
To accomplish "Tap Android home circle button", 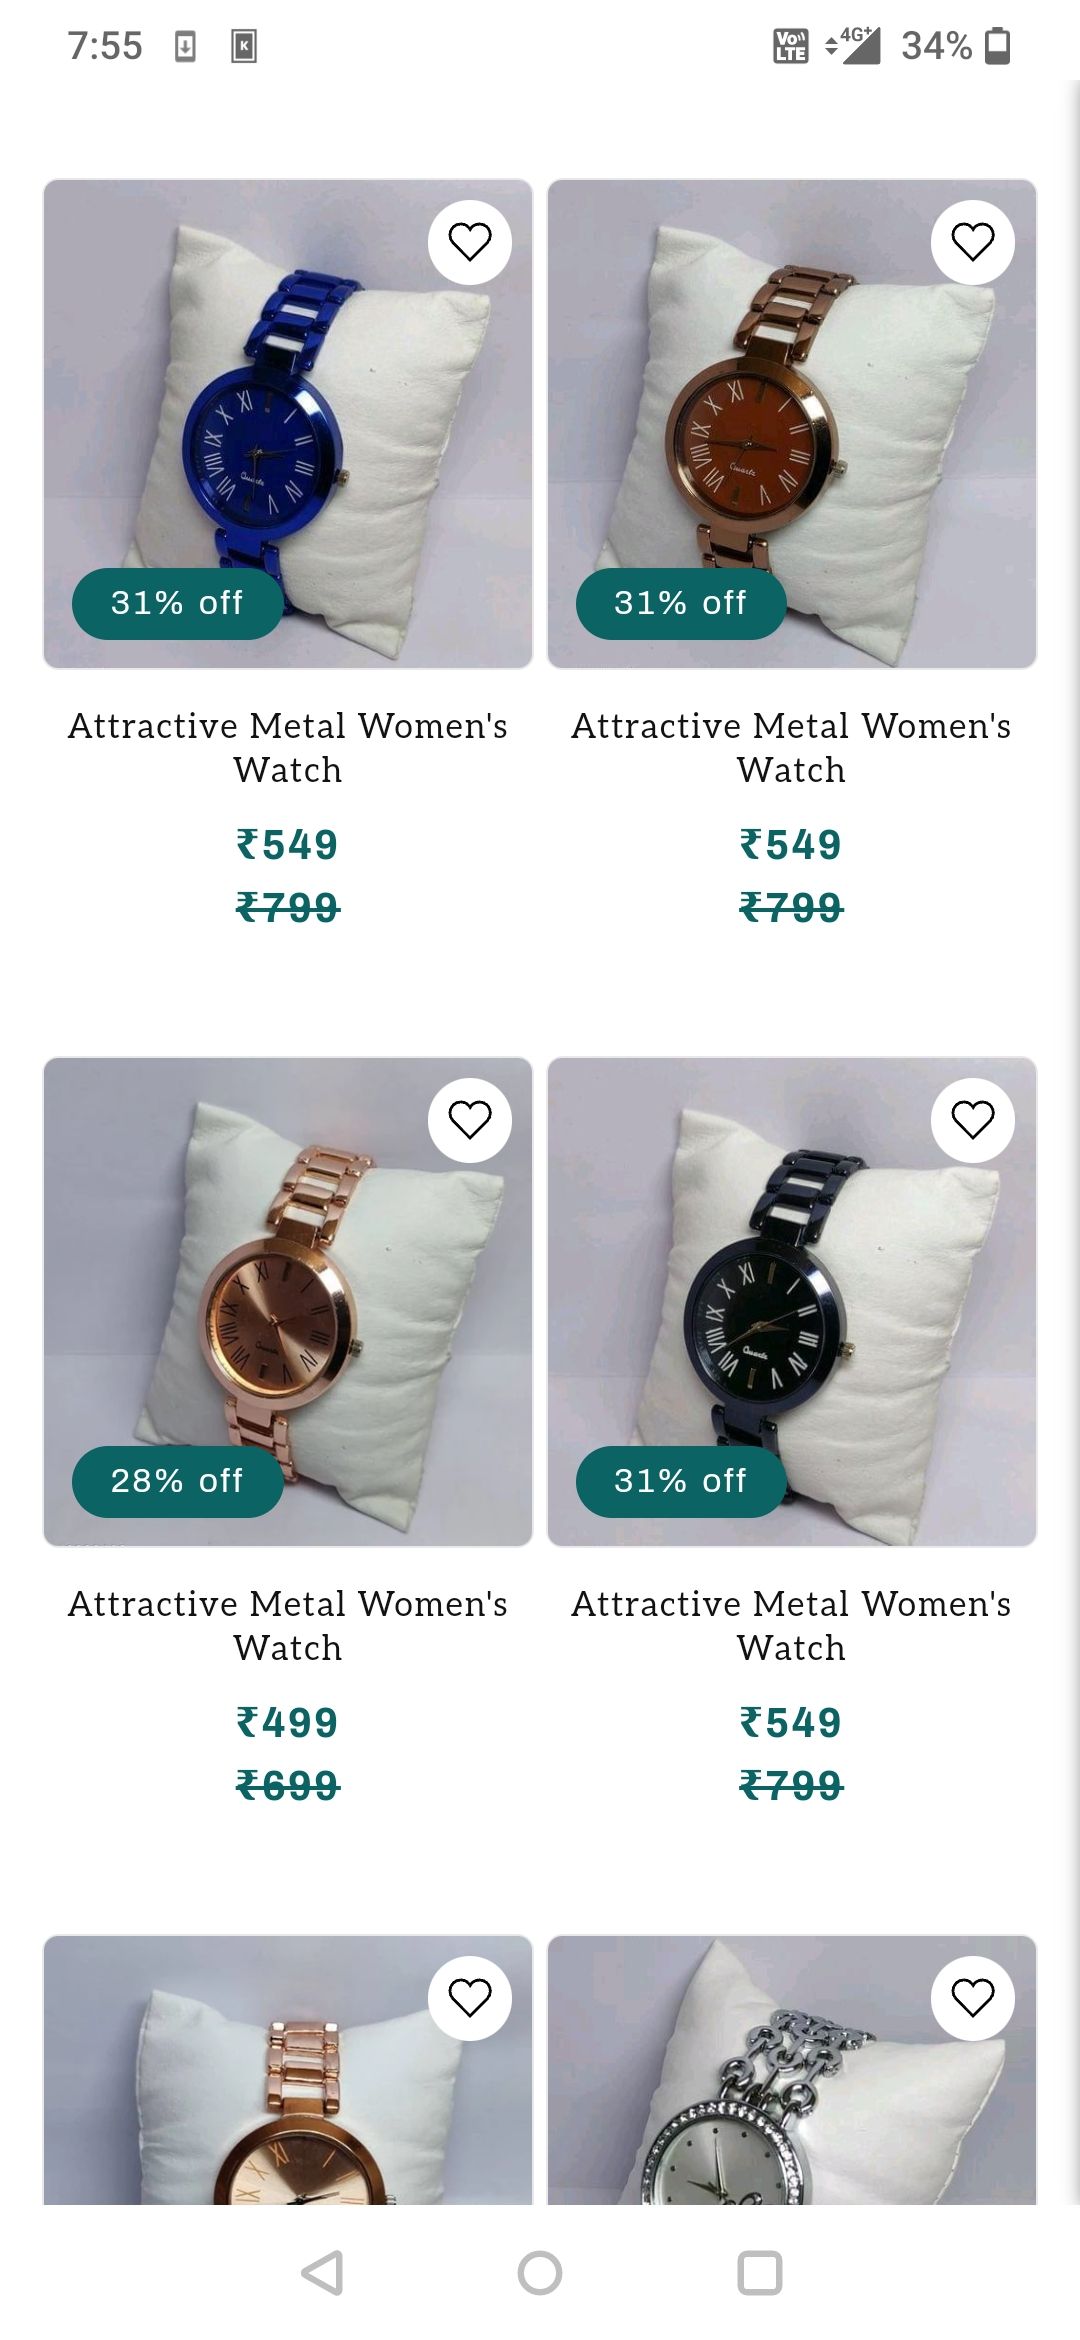I will click(540, 2273).
